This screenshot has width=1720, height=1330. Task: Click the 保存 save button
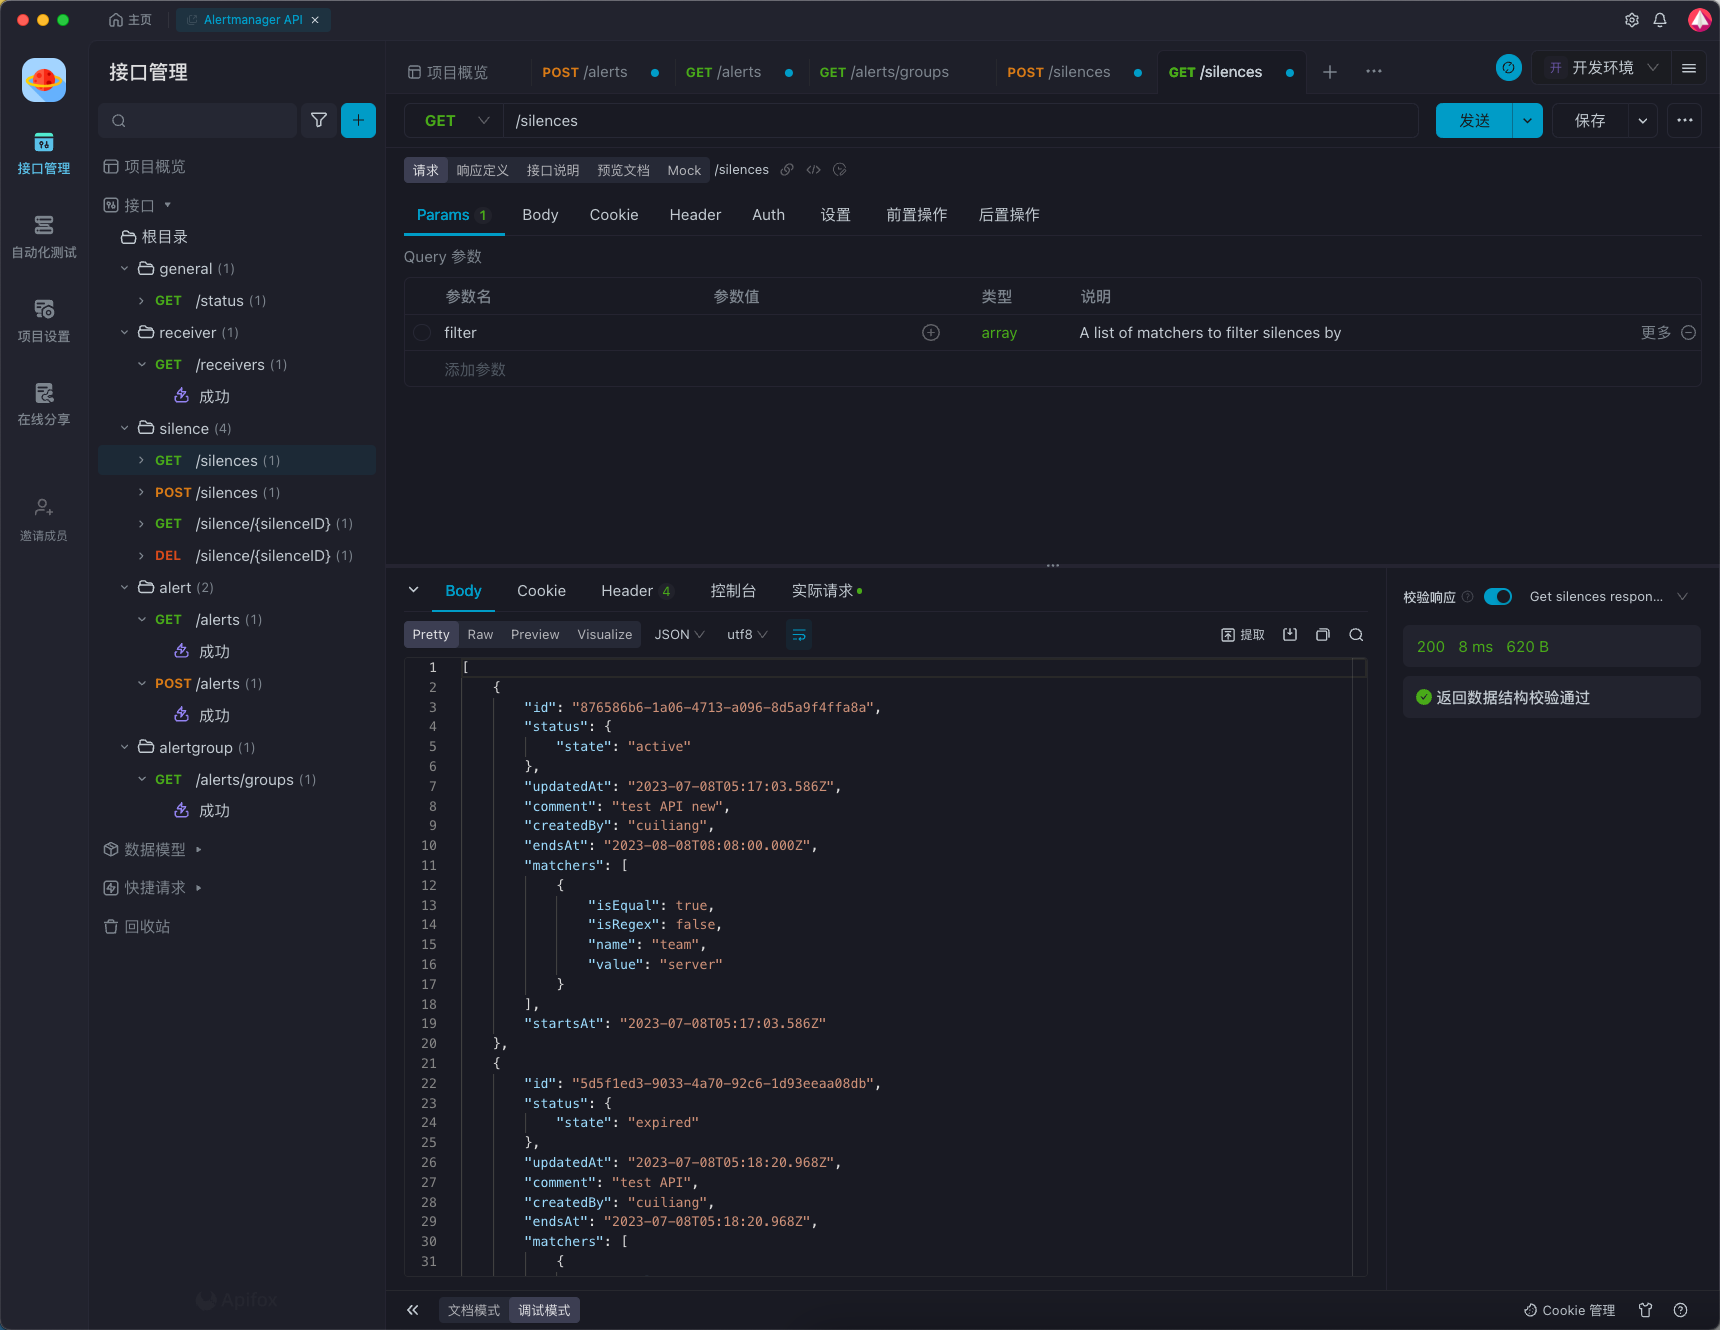coord(1589,121)
